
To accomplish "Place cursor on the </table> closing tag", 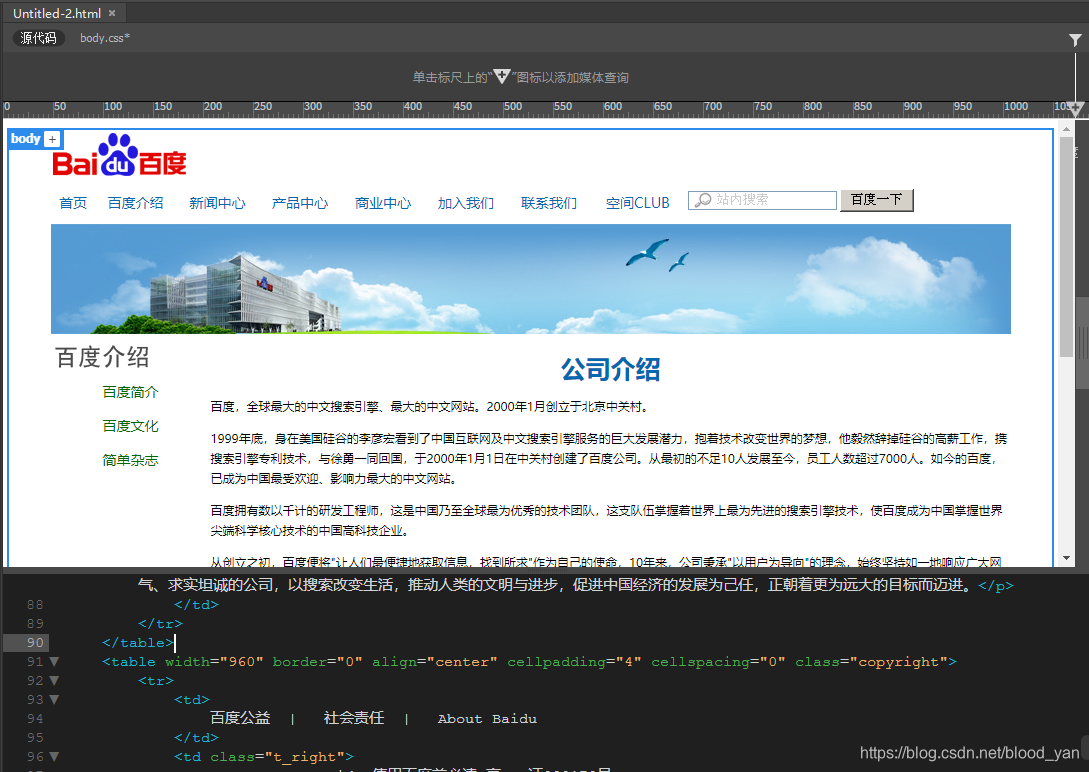I will click(138, 643).
